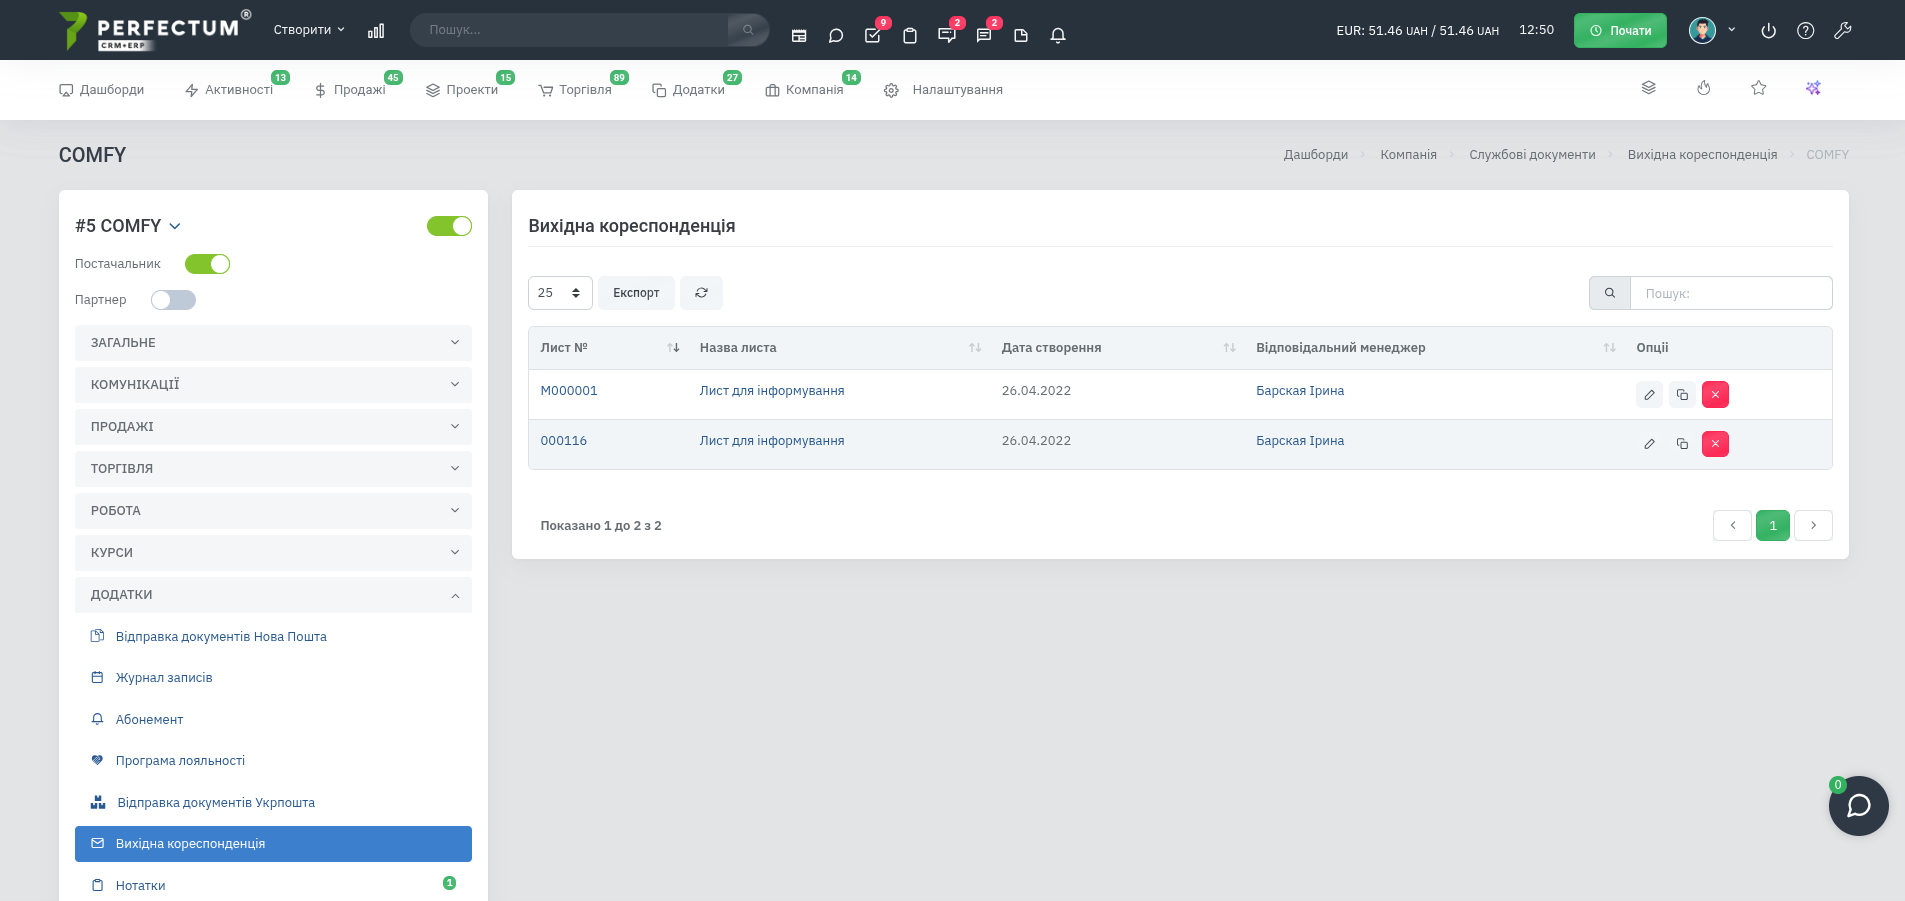Expand the ЗАГАЛЬНЕ section
The height and width of the screenshot is (901, 1905).
273,343
